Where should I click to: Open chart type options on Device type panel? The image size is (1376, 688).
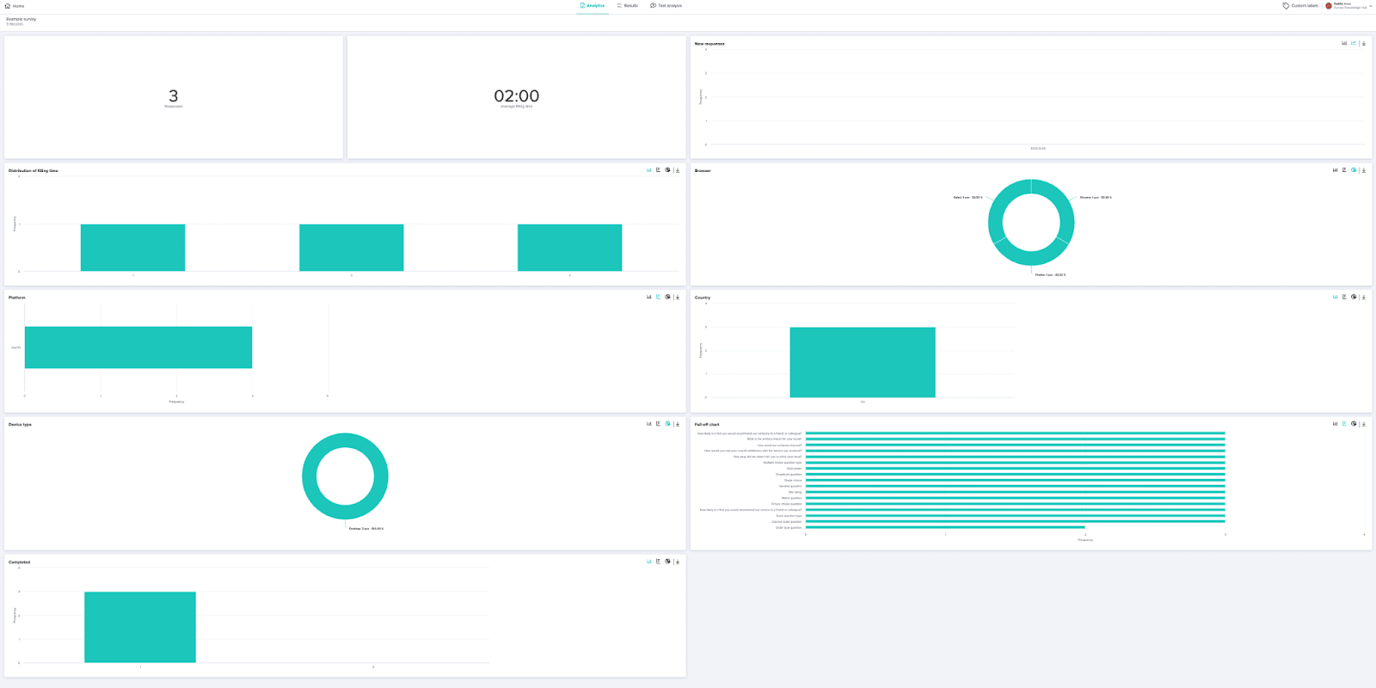click(x=666, y=422)
